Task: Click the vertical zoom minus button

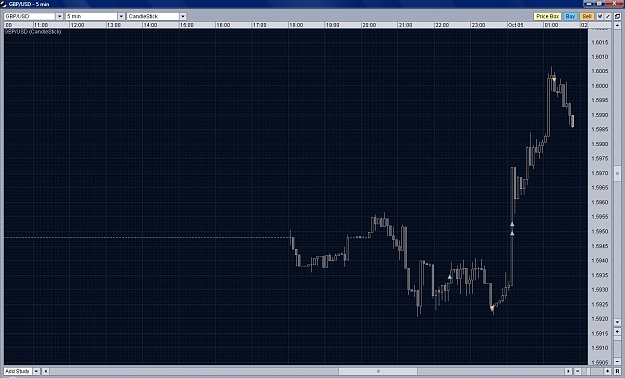Action: pyautogui.click(x=617, y=362)
